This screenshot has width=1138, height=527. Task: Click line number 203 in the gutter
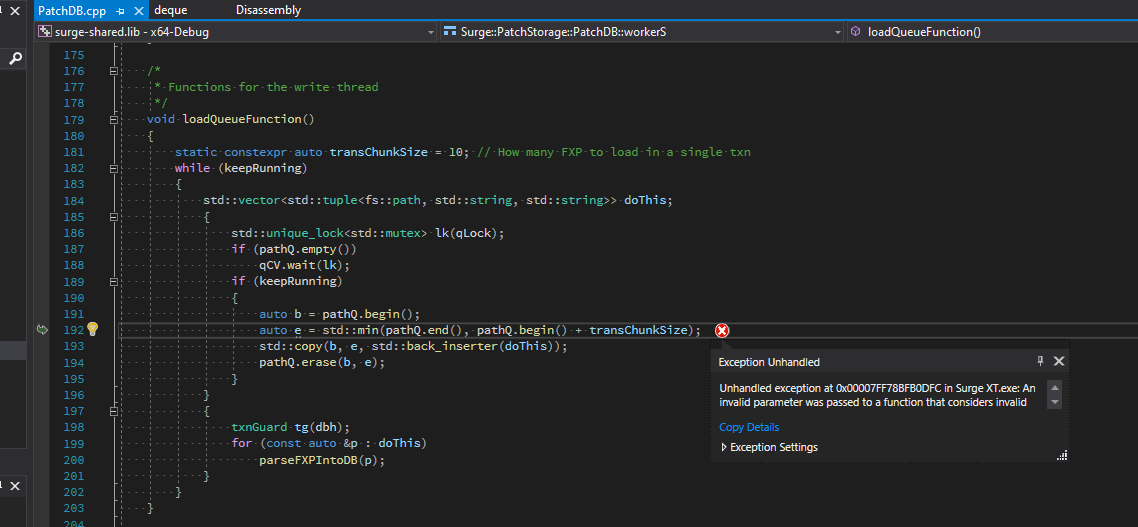point(74,508)
